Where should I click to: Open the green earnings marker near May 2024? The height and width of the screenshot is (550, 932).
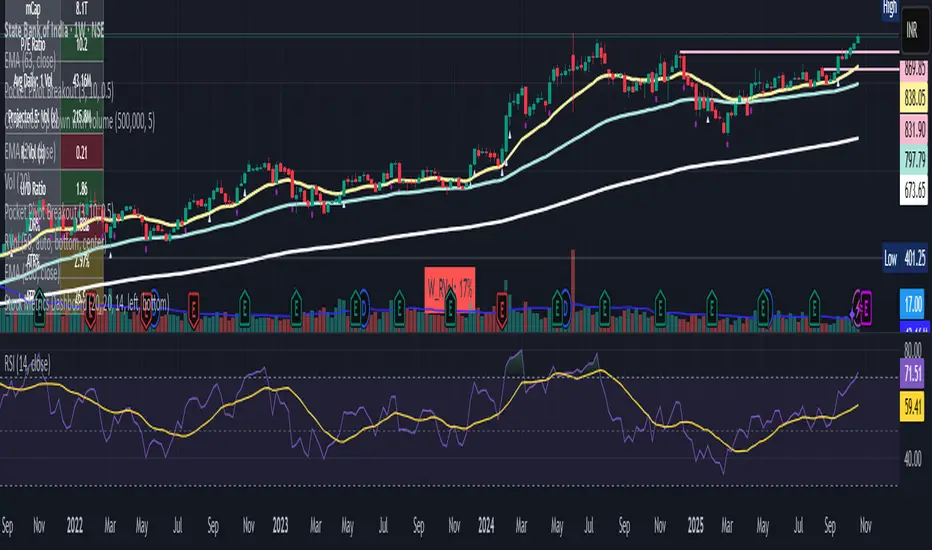pyautogui.click(x=556, y=308)
